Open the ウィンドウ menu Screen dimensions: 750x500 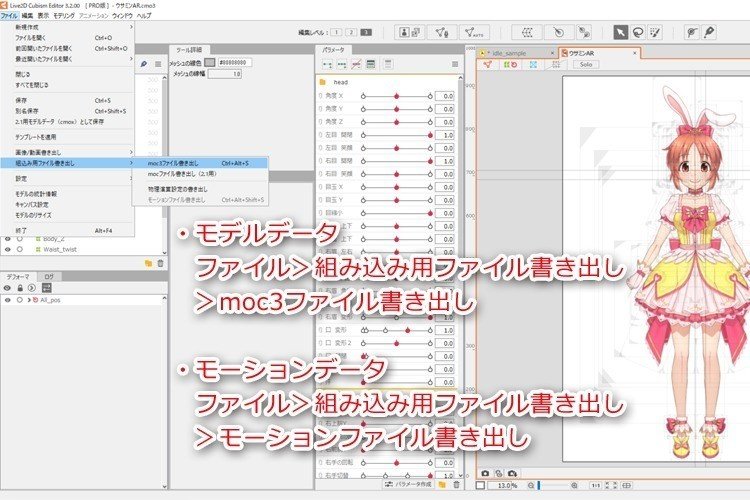point(122,15)
